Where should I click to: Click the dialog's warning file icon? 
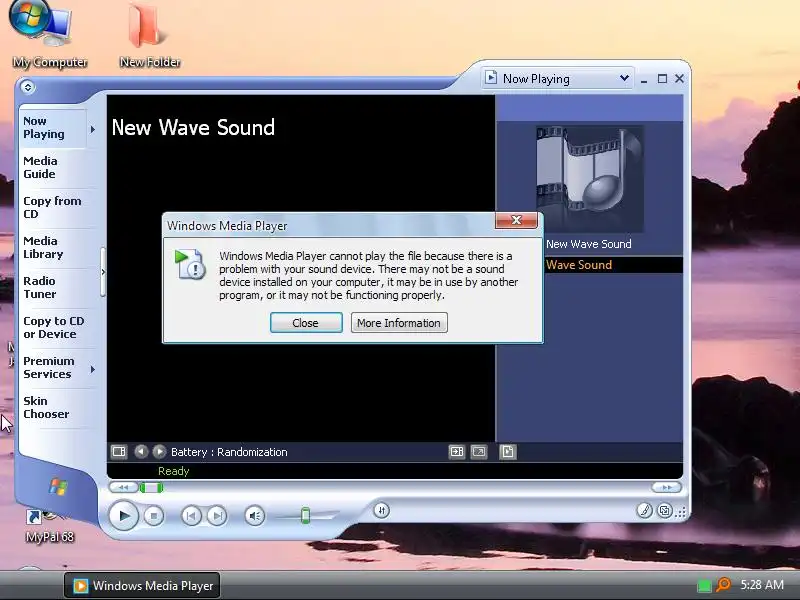[189, 264]
